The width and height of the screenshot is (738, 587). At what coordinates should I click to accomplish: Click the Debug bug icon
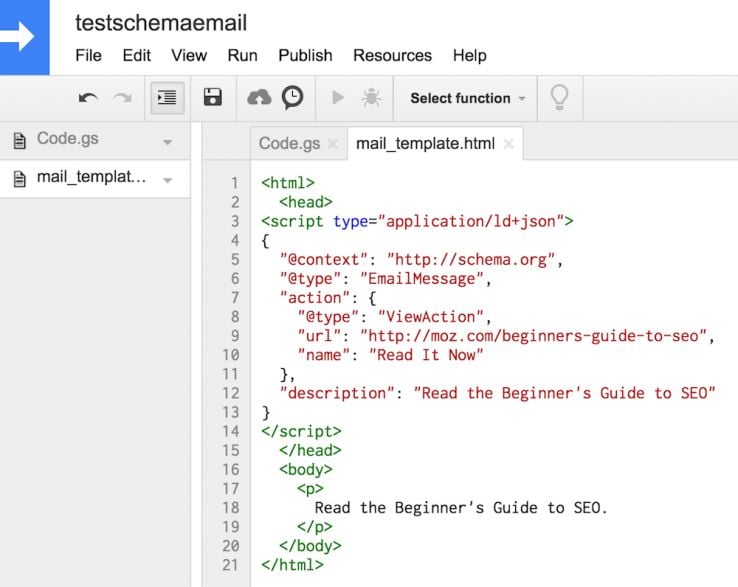point(371,97)
